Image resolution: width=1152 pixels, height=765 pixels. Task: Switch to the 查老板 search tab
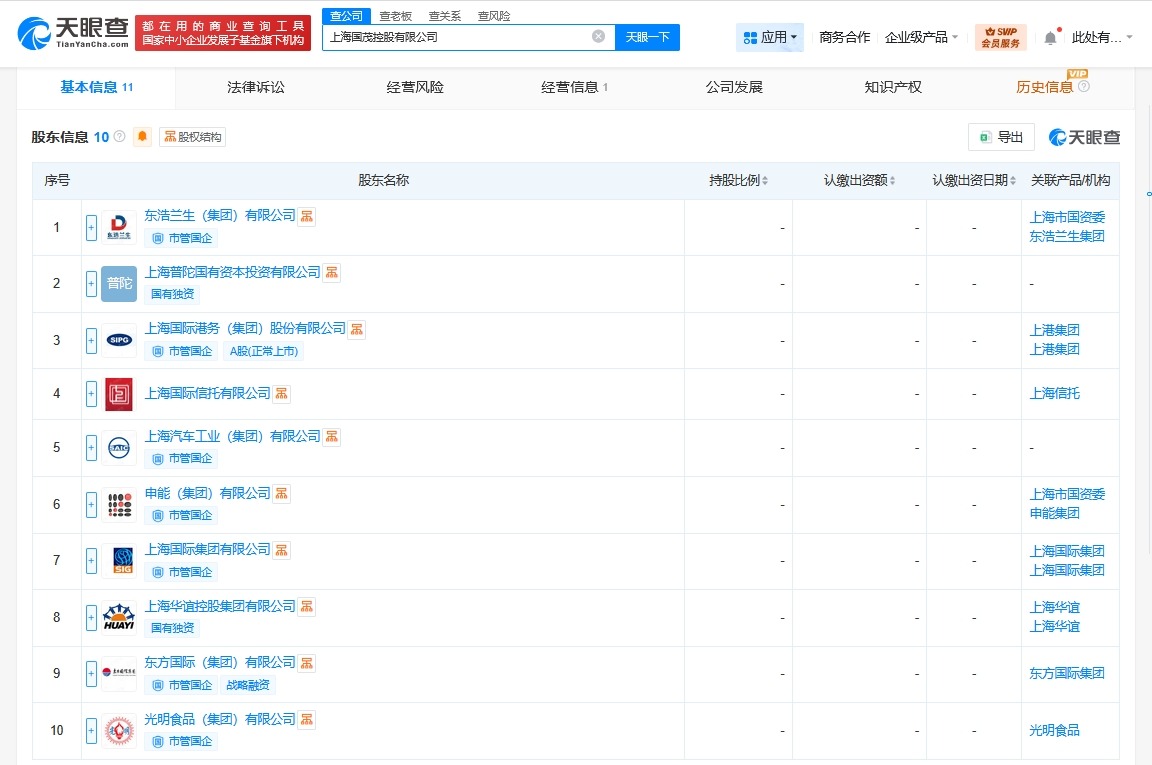click(x=395, y=15)
